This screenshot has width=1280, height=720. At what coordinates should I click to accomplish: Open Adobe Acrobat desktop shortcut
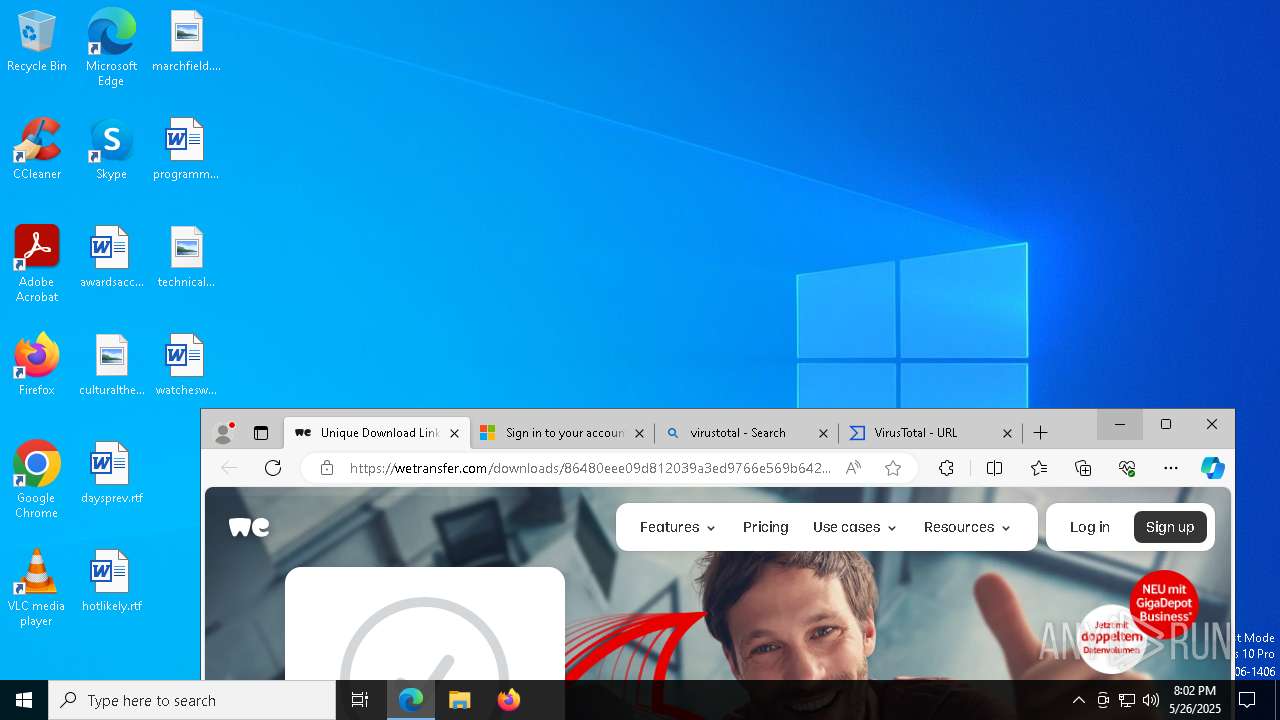pyautogui.click(x=37, y=264)
